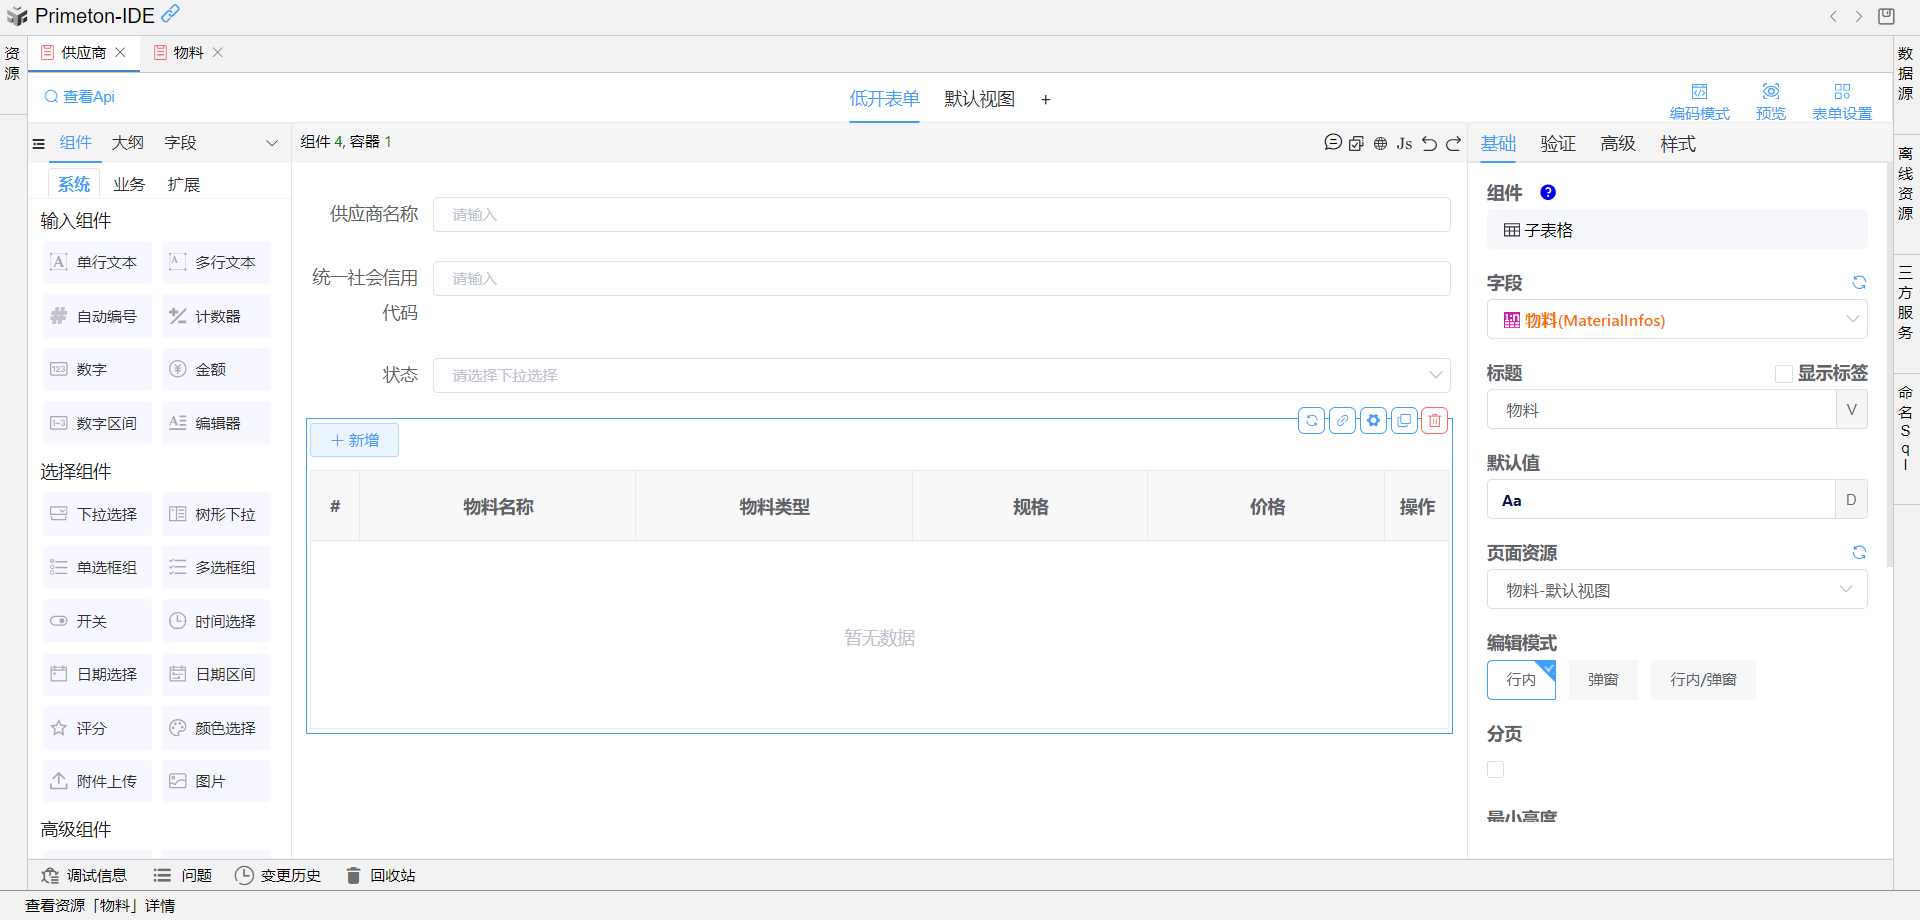Click the 查看Api link

point(80,97)
